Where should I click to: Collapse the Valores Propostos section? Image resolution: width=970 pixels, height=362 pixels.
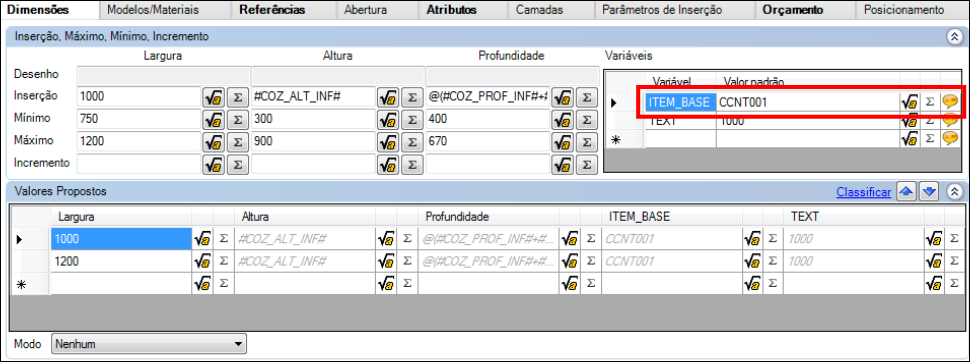[x=954, y=192]
